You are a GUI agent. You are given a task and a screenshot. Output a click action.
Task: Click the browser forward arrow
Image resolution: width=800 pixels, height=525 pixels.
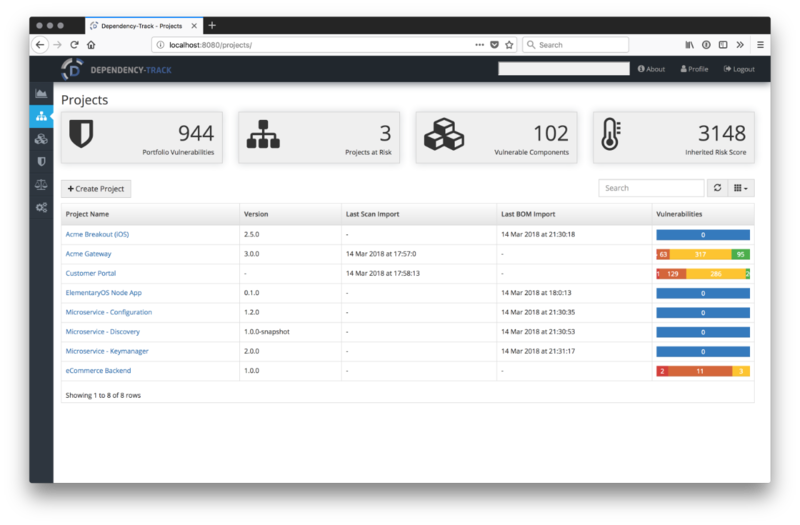click(x=57, y=45)
